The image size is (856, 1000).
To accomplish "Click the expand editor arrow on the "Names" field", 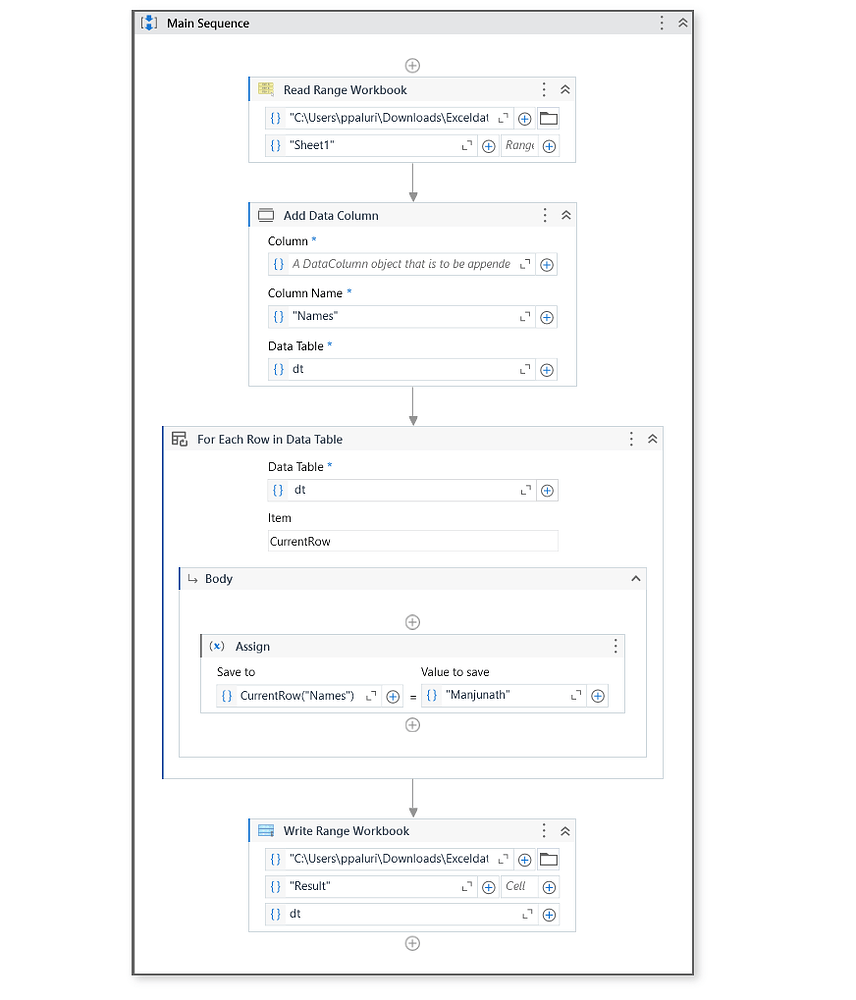I will [524, 317].
